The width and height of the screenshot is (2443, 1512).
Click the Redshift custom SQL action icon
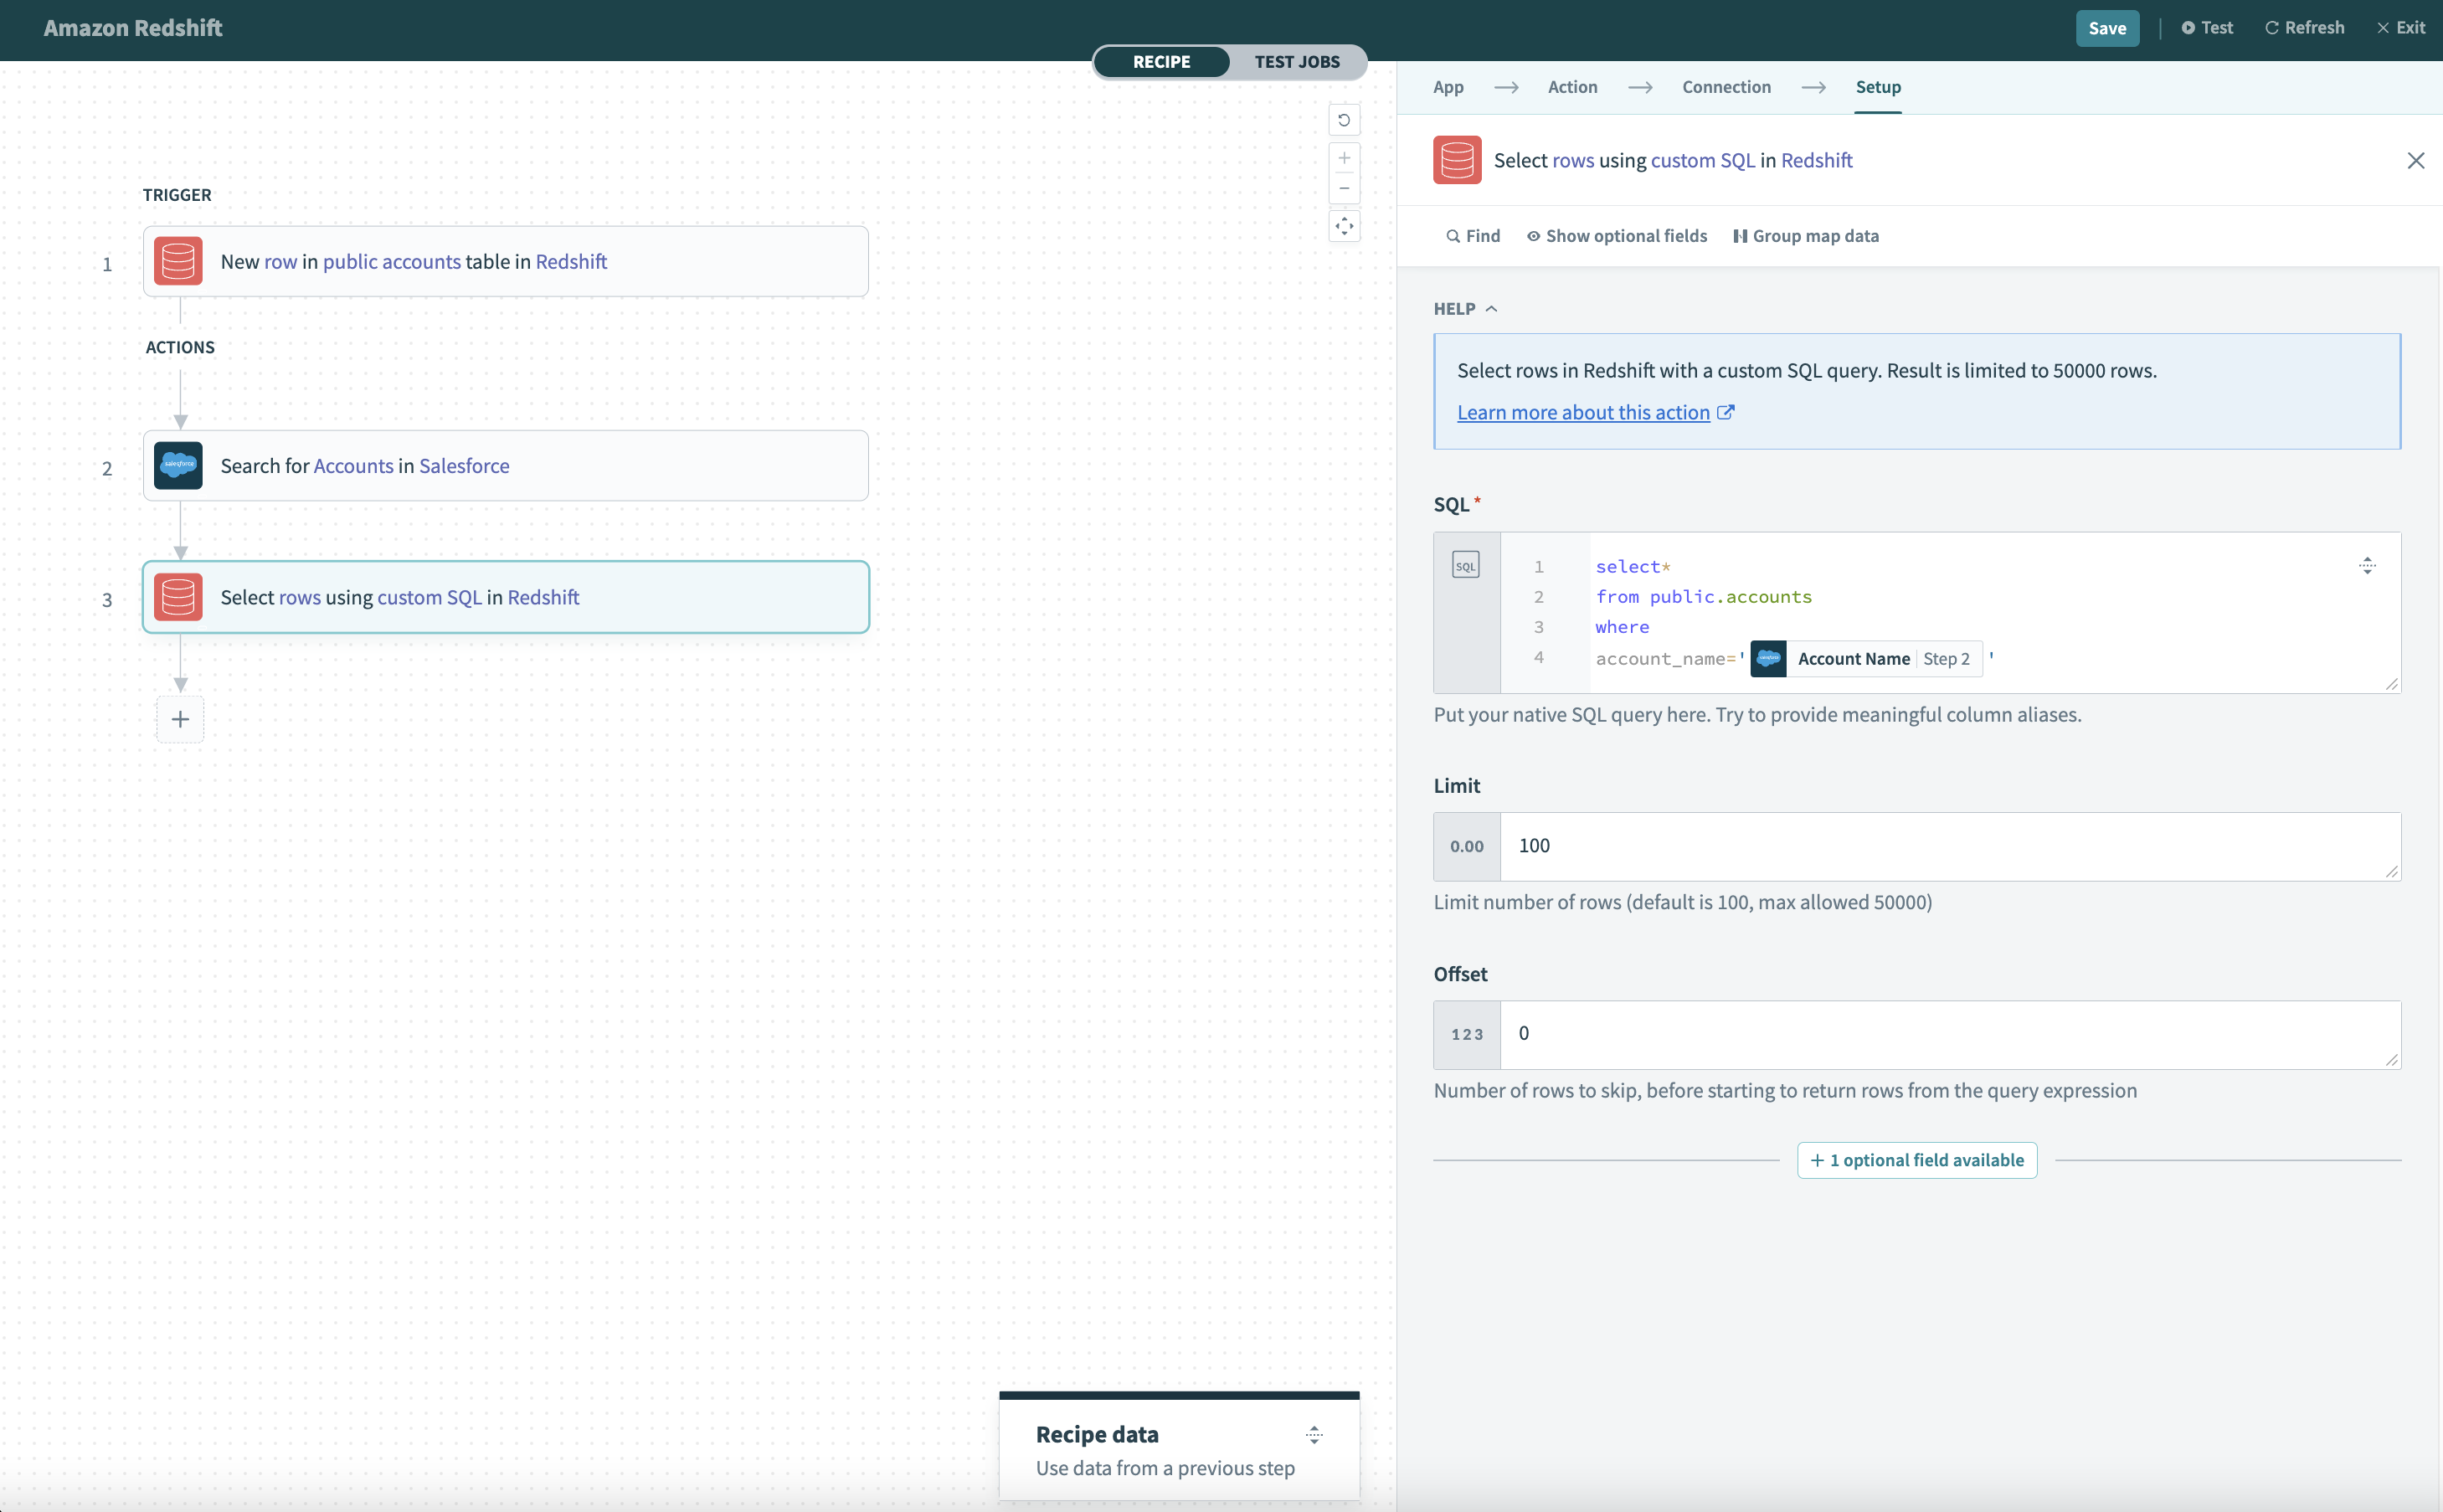click(x=178, y=595)
